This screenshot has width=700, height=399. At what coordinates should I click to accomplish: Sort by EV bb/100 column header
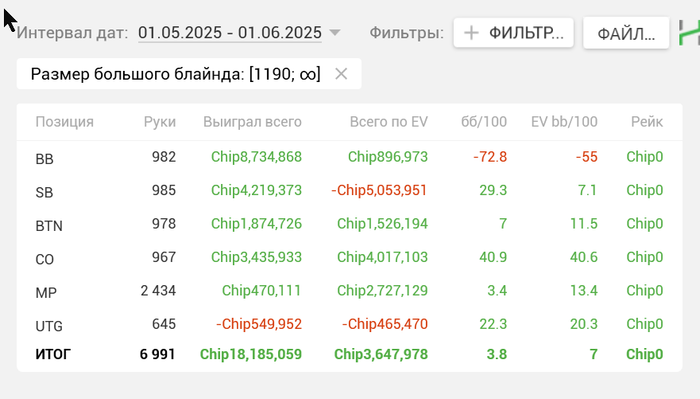point(564,121)
